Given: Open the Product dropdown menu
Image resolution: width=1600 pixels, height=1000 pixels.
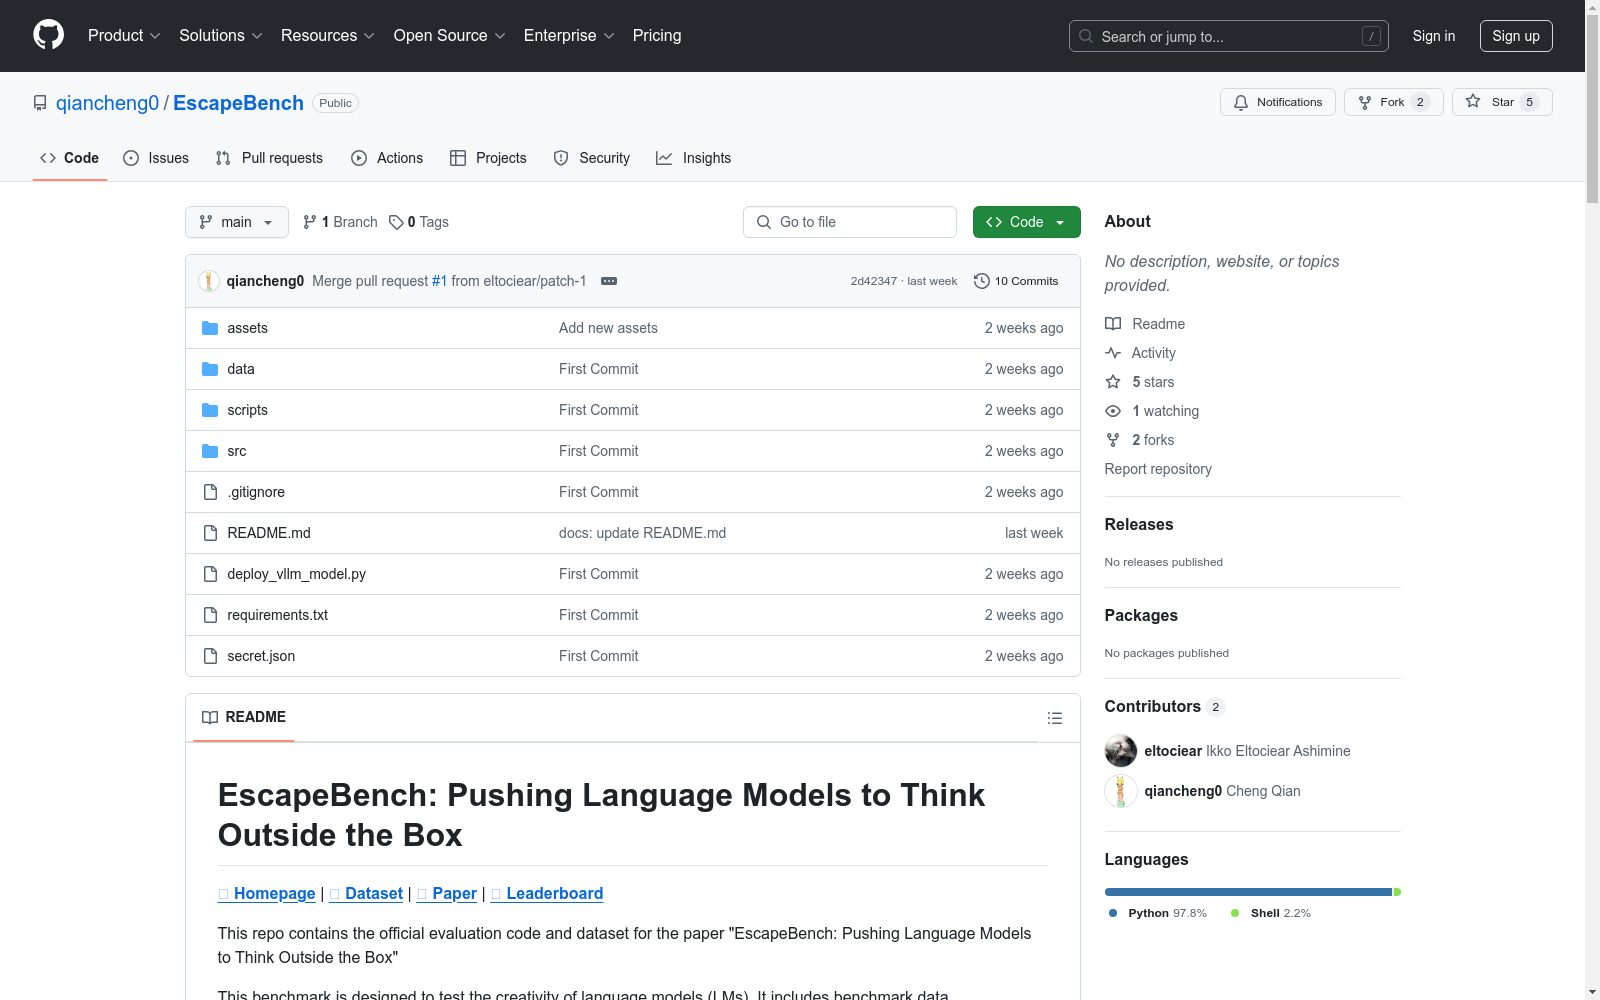Looking at the screenshot, I should 124,36.
